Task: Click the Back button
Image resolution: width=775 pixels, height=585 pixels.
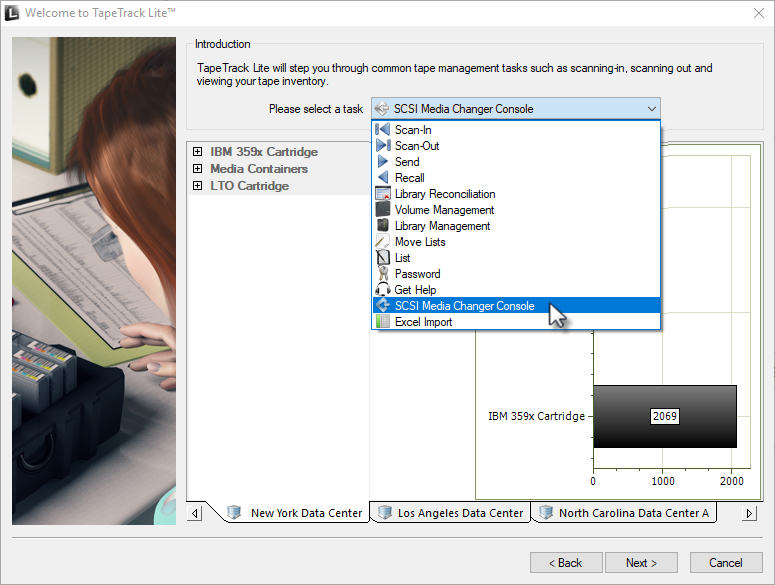Action: pyautogui.click(x=566, y=563)
